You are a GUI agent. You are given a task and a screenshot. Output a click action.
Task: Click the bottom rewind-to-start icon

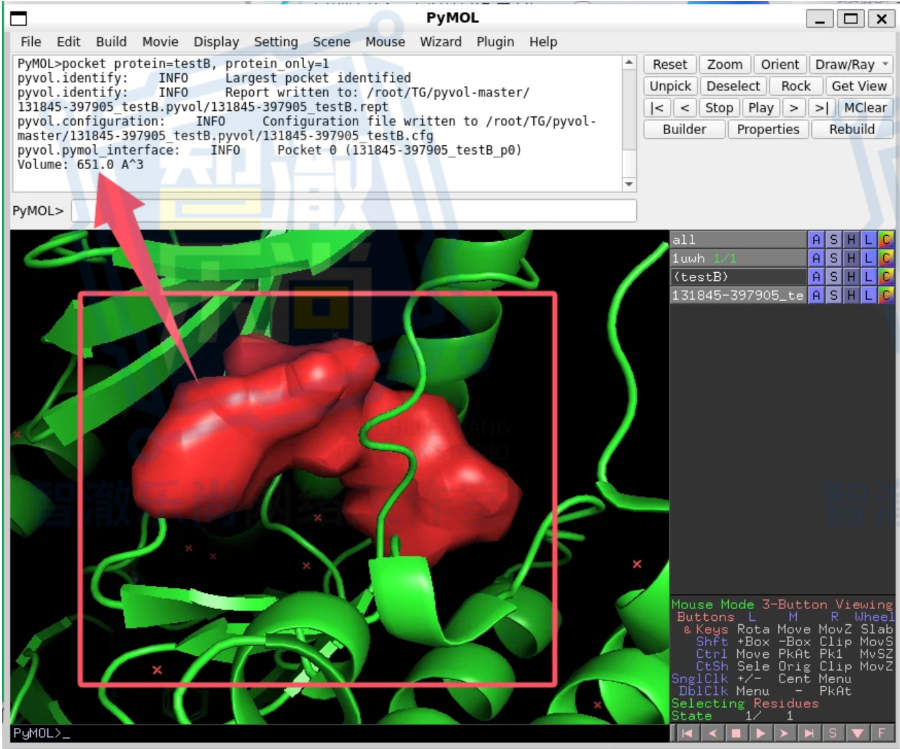[x=687, y=733]
